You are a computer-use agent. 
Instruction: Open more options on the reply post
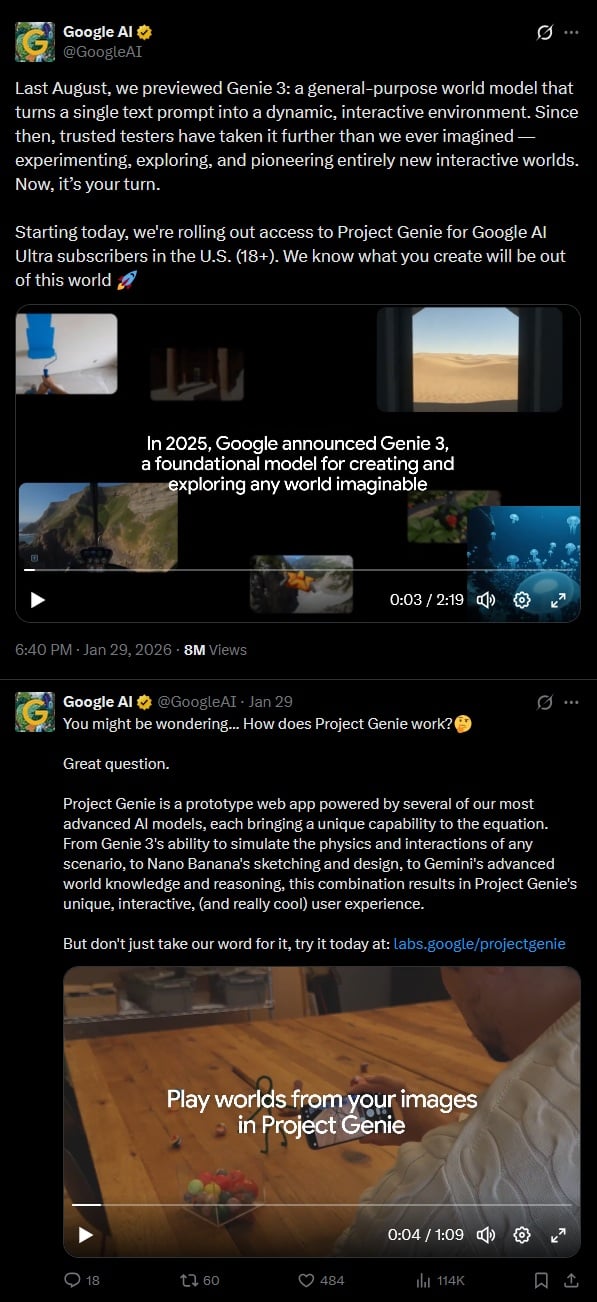click(572, 702)
